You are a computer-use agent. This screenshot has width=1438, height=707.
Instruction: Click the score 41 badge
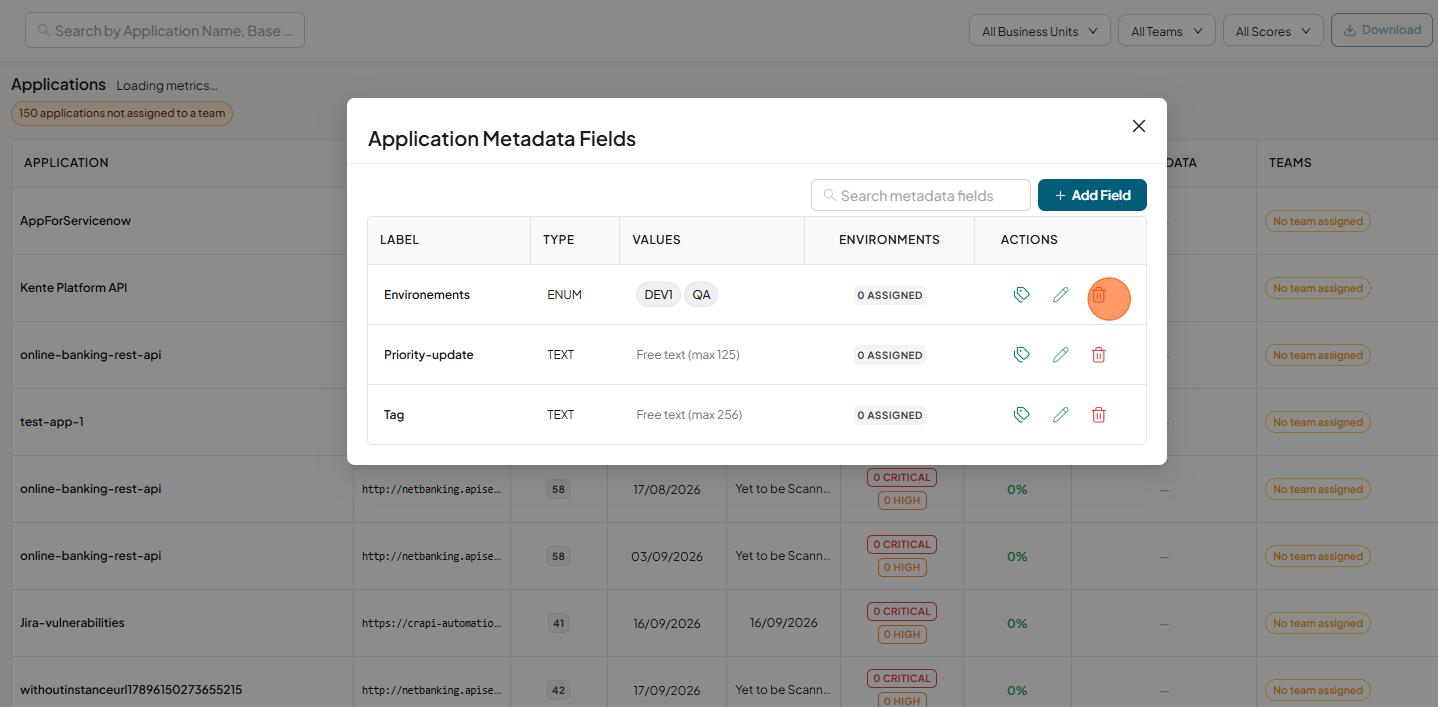click(558, 623)
